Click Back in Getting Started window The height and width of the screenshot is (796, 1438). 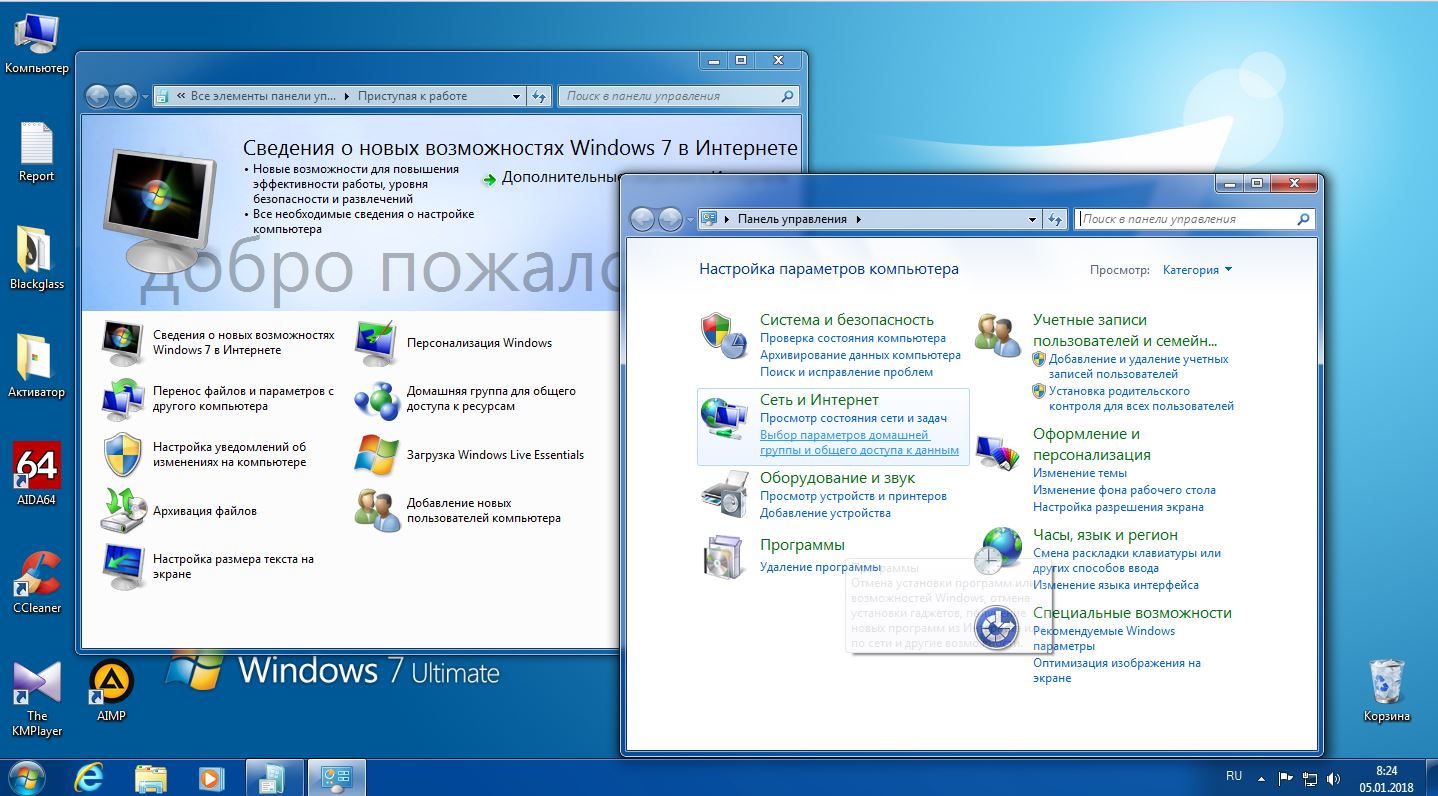point(98,96)
